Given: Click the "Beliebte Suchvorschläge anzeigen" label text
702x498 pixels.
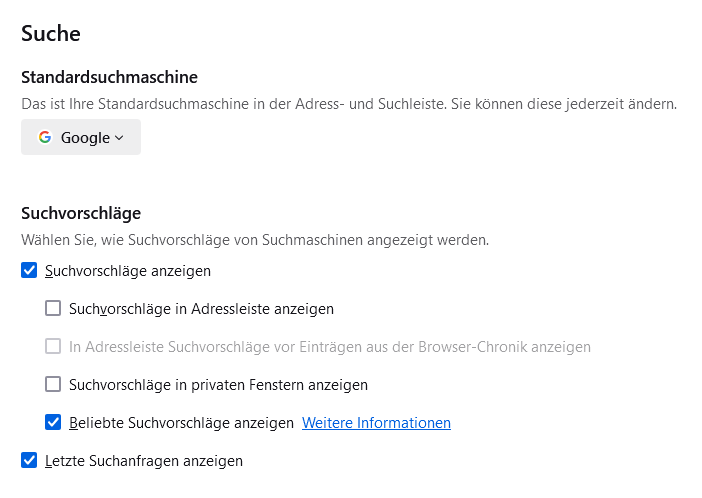Looking at the screenshot, I should [181, 423].
